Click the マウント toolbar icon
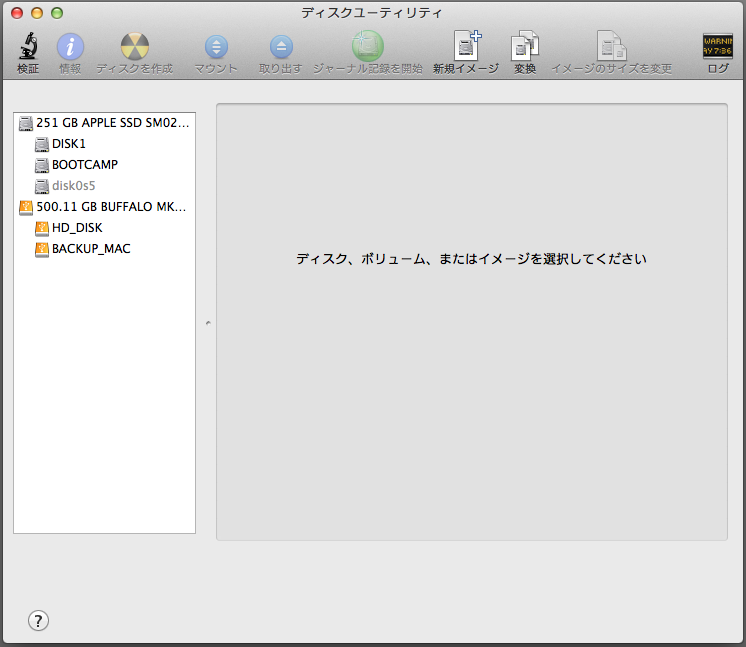 click(x=216, y=47)
